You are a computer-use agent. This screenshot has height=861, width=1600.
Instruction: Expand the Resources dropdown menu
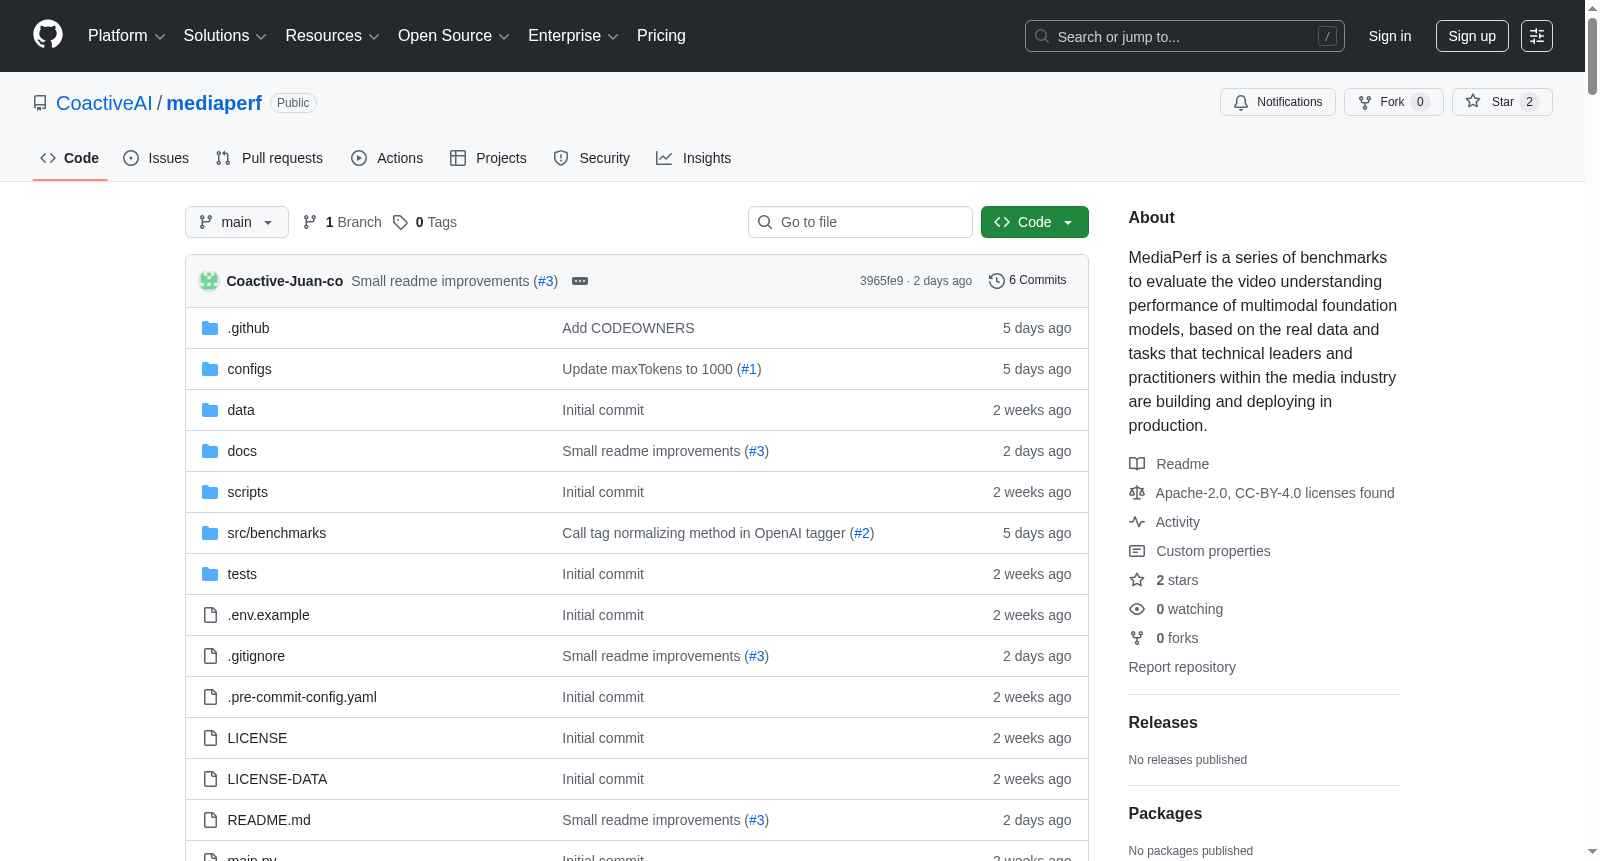coord(333,36)
